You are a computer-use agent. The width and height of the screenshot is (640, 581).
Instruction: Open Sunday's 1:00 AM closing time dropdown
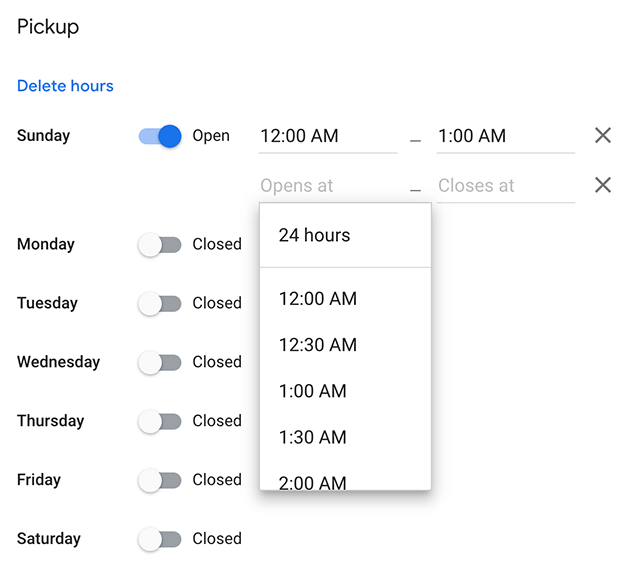[x=505, y=136]
